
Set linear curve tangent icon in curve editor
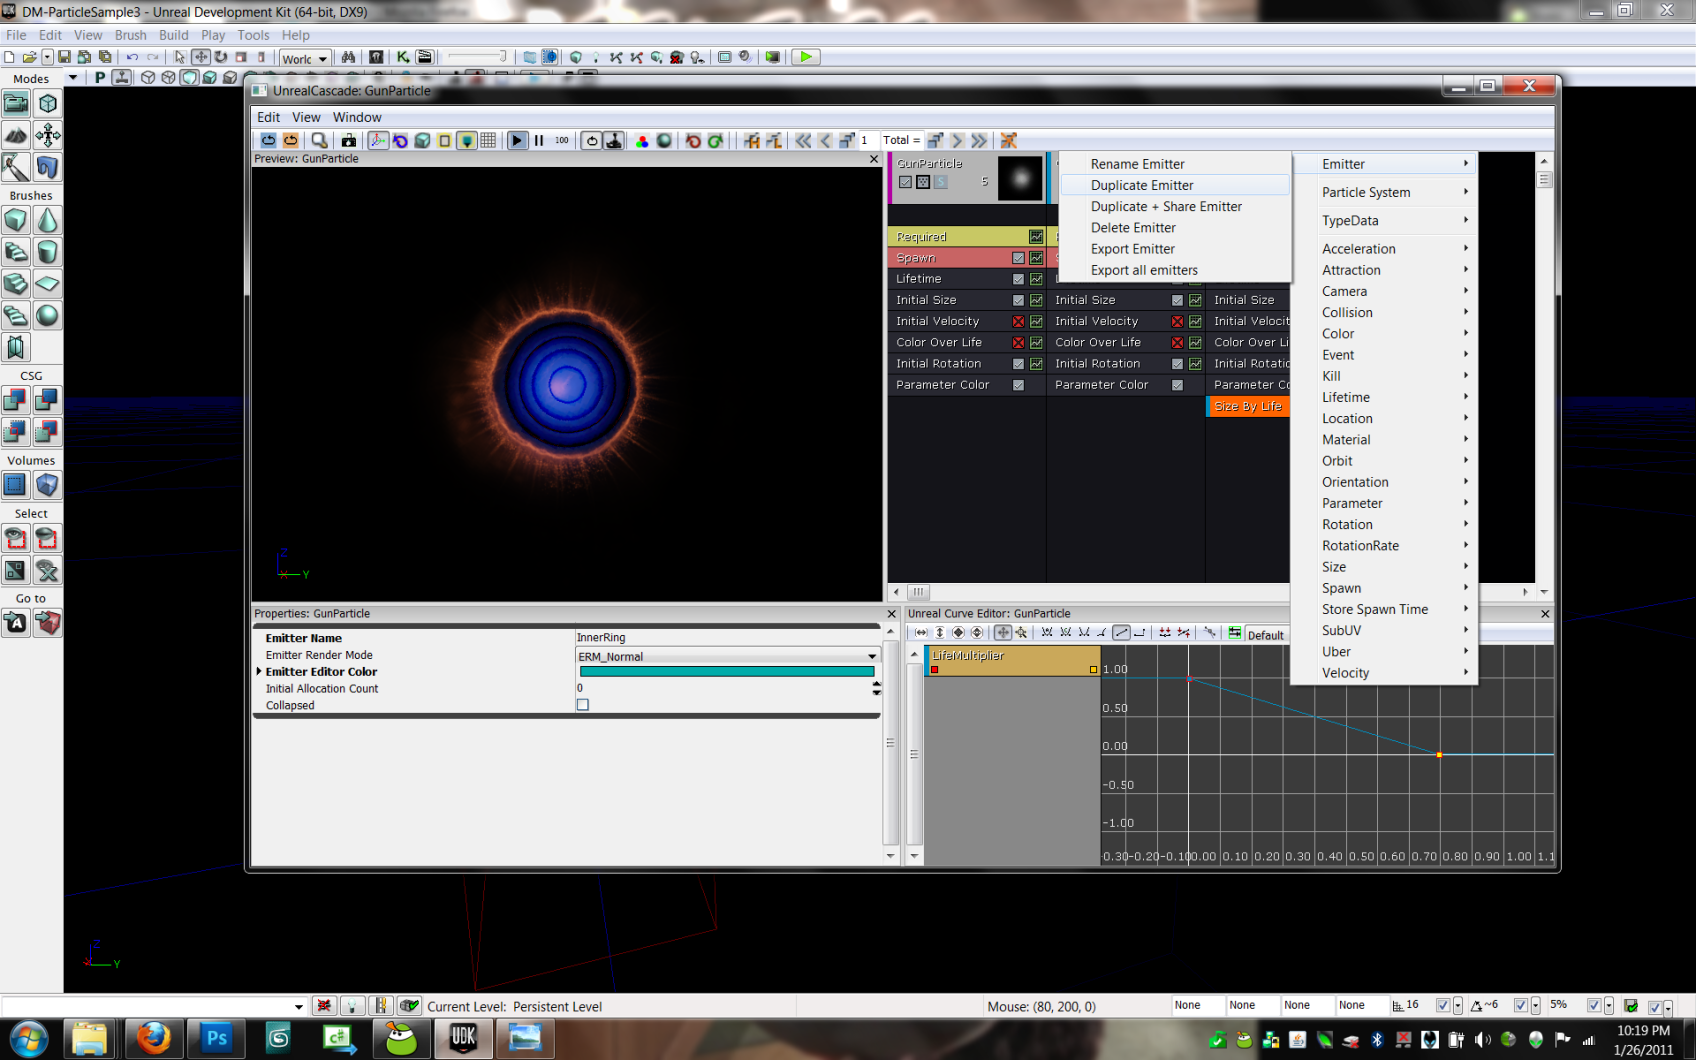1121,633
